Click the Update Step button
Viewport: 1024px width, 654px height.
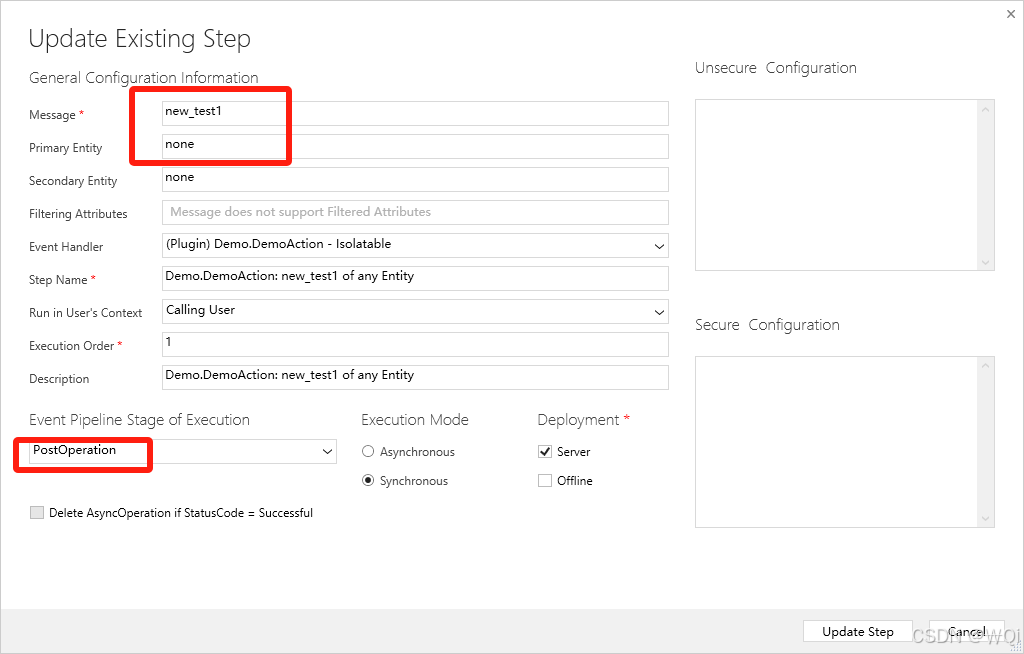(857, 632)
